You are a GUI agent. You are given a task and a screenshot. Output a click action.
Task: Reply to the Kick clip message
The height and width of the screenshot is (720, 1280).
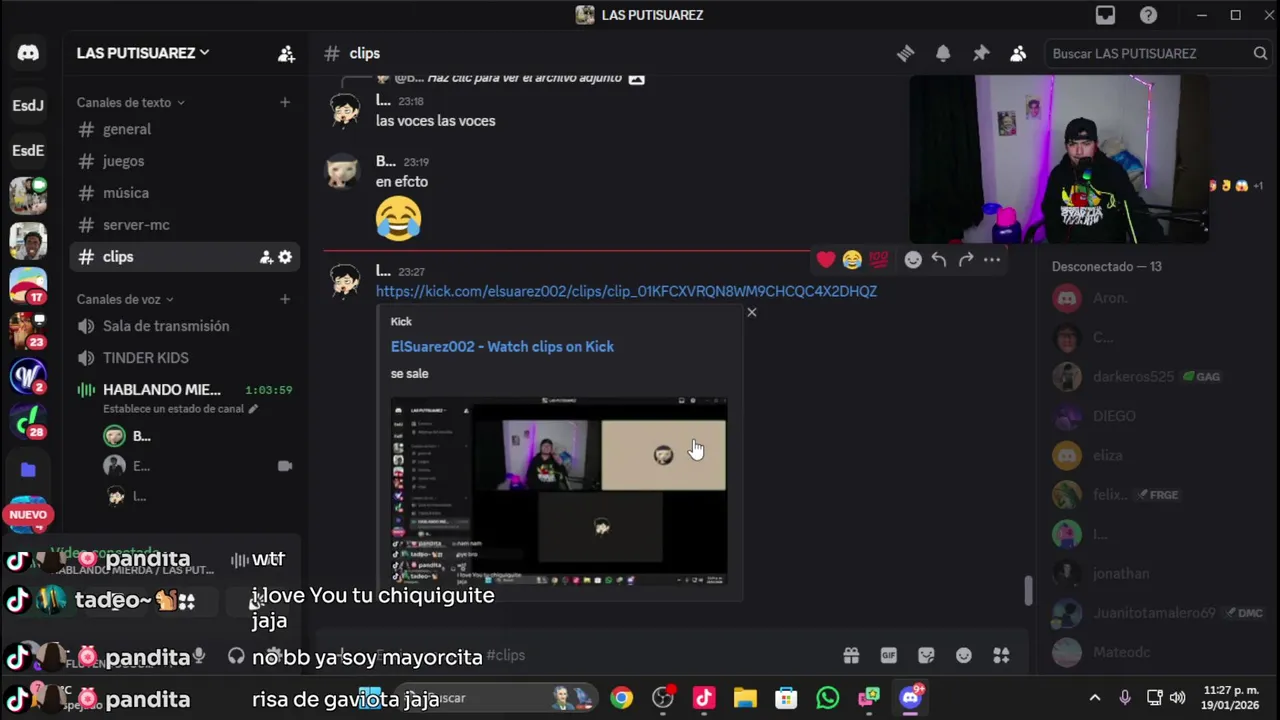pos(939,260)
